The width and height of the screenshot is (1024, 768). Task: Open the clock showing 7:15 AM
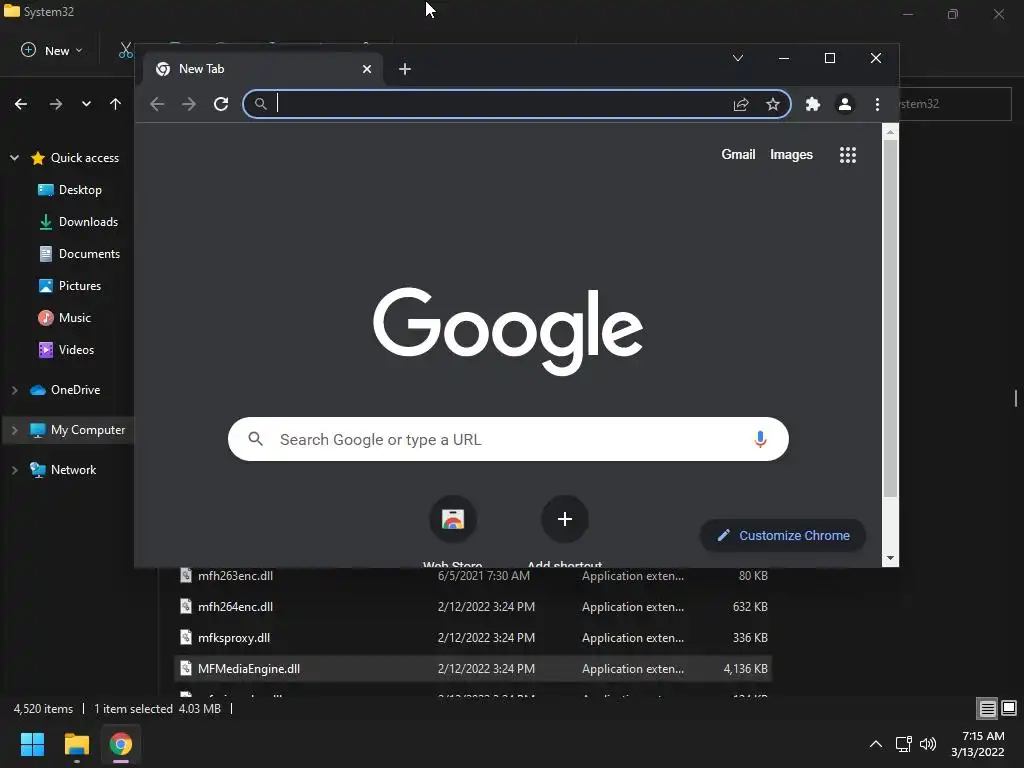pyautogui.click(x=978, y=744)
